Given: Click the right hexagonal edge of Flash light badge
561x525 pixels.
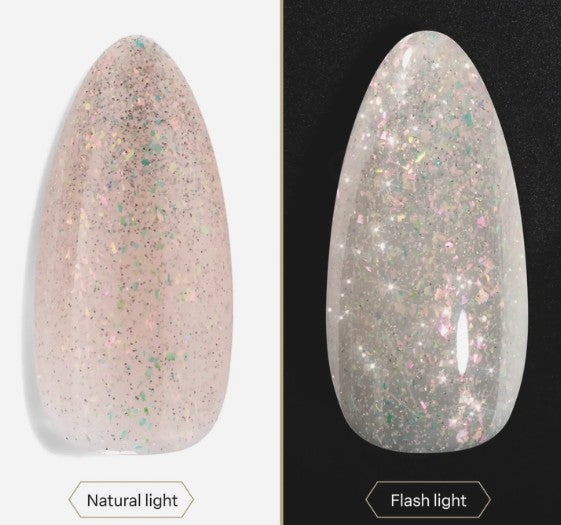Looking at the screenshot, I should pos(487,500).
